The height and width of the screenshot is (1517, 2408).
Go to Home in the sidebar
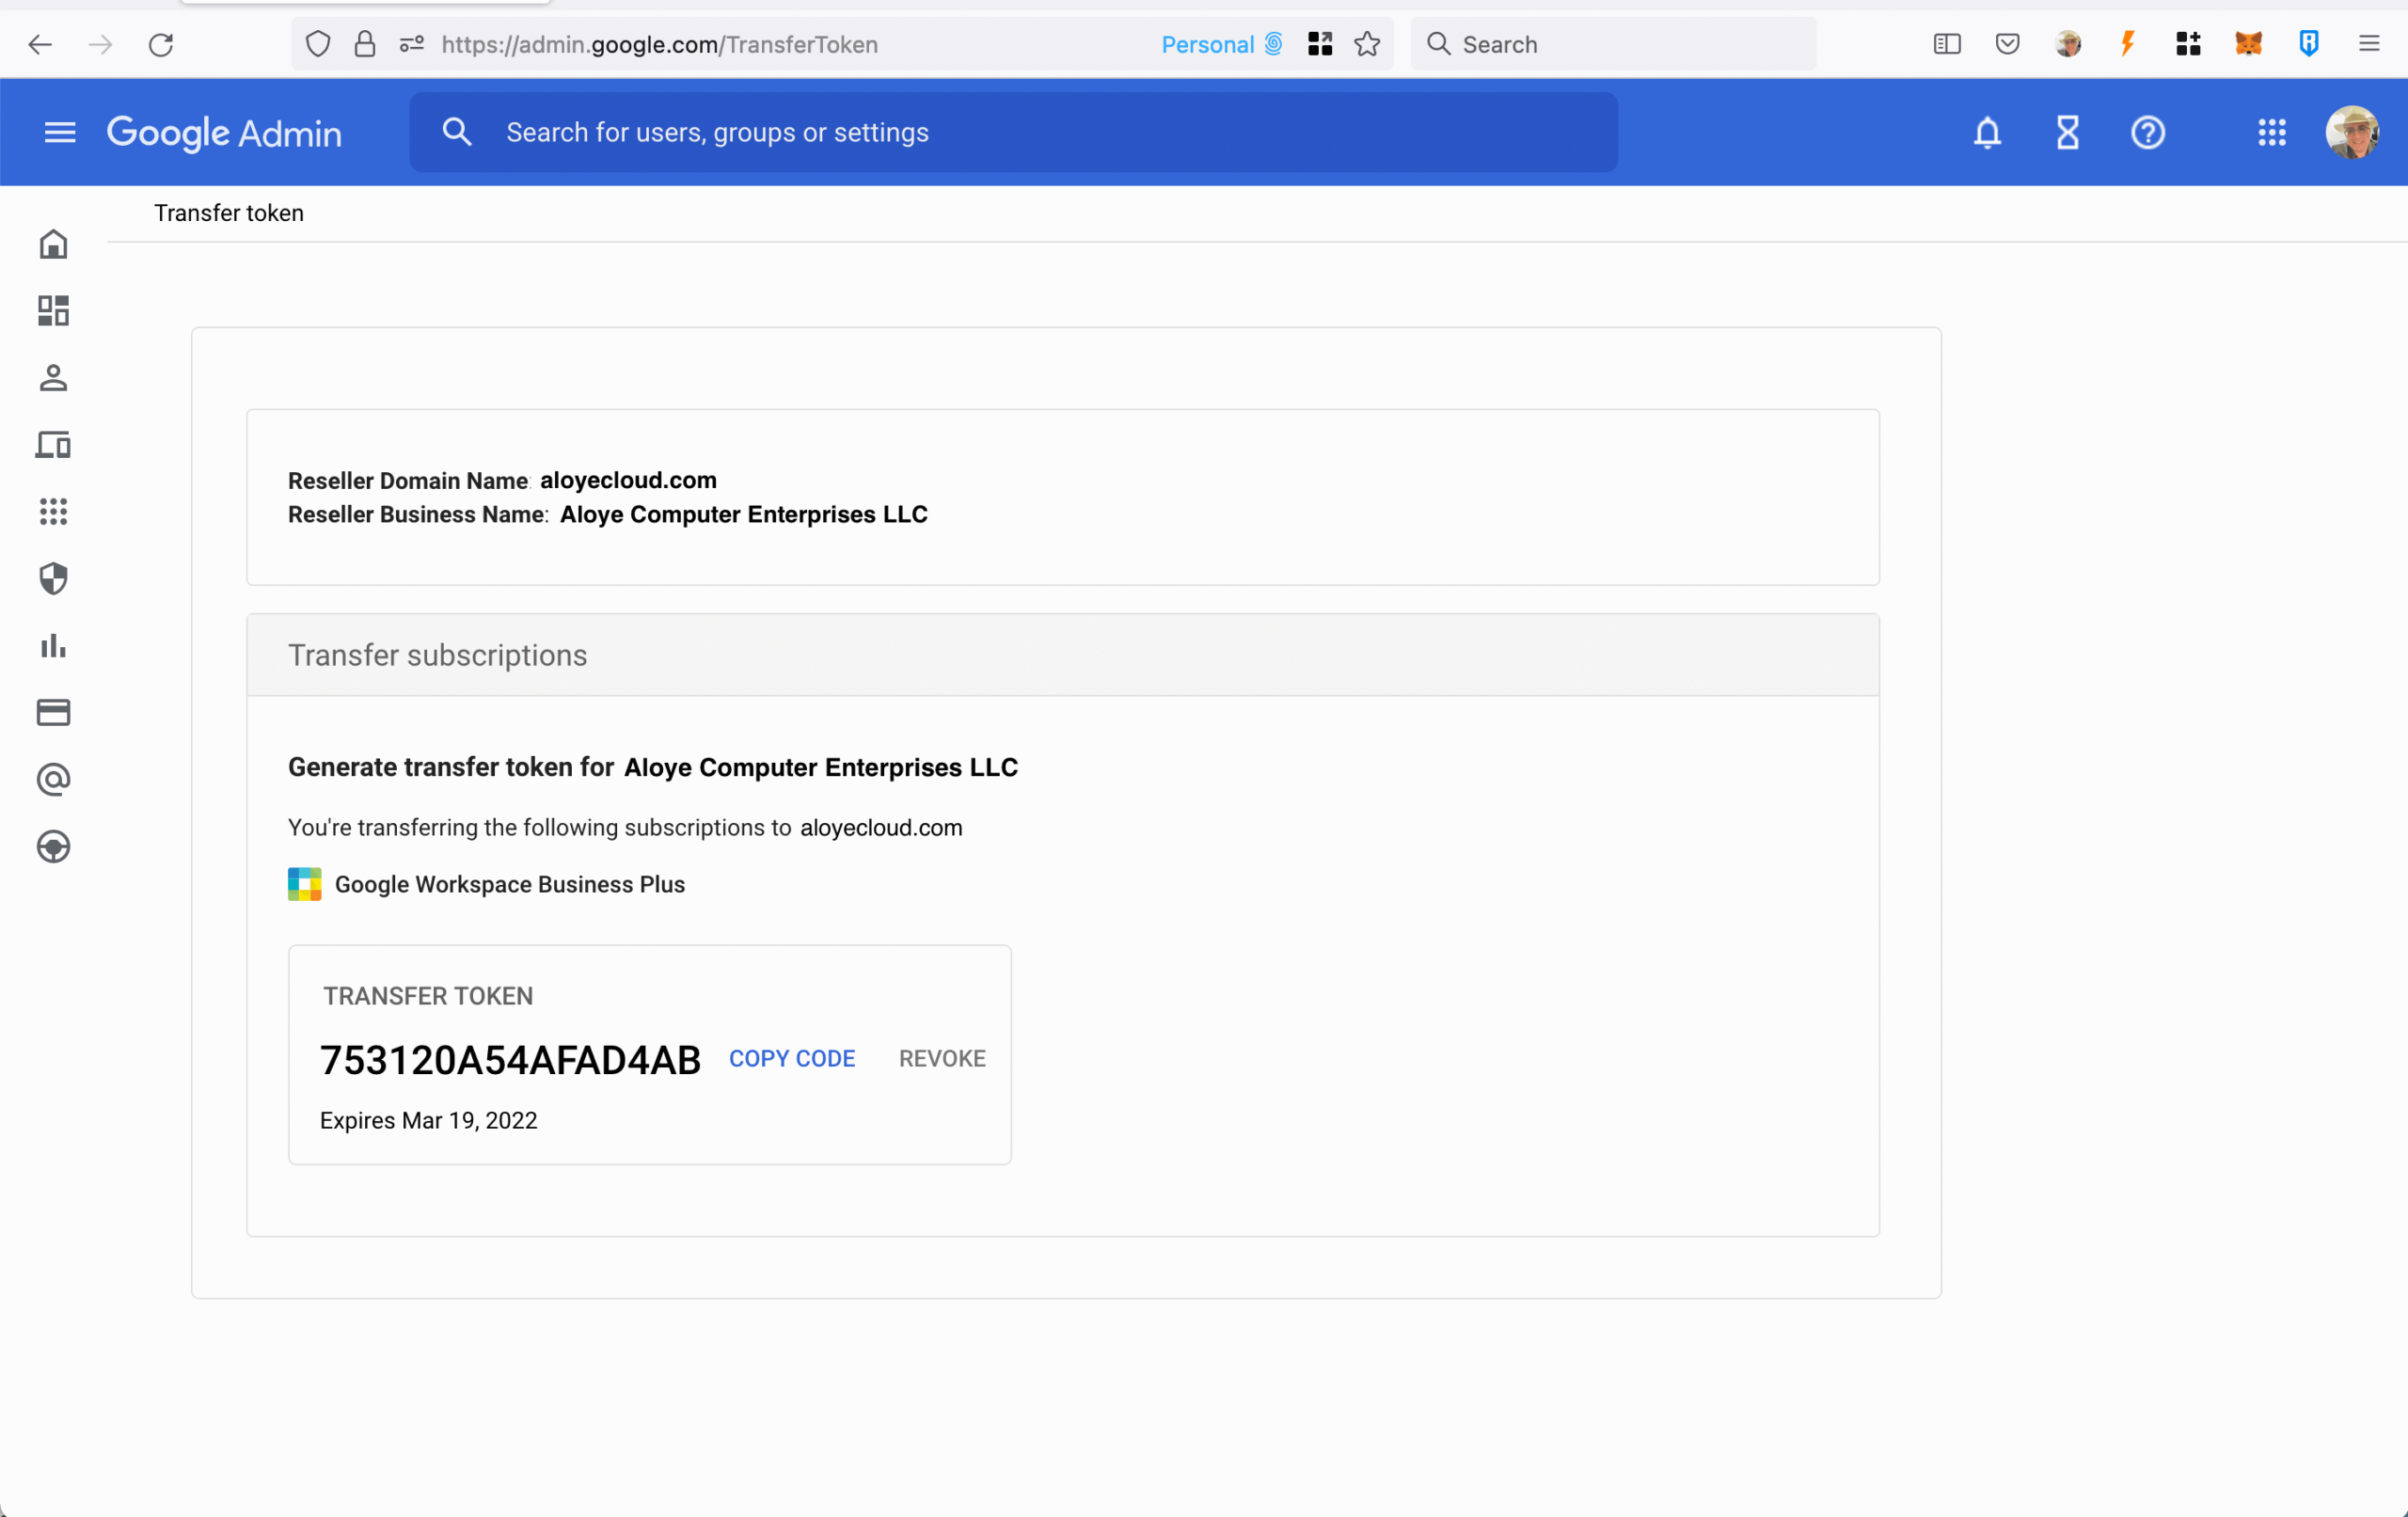tap(53, 244)
